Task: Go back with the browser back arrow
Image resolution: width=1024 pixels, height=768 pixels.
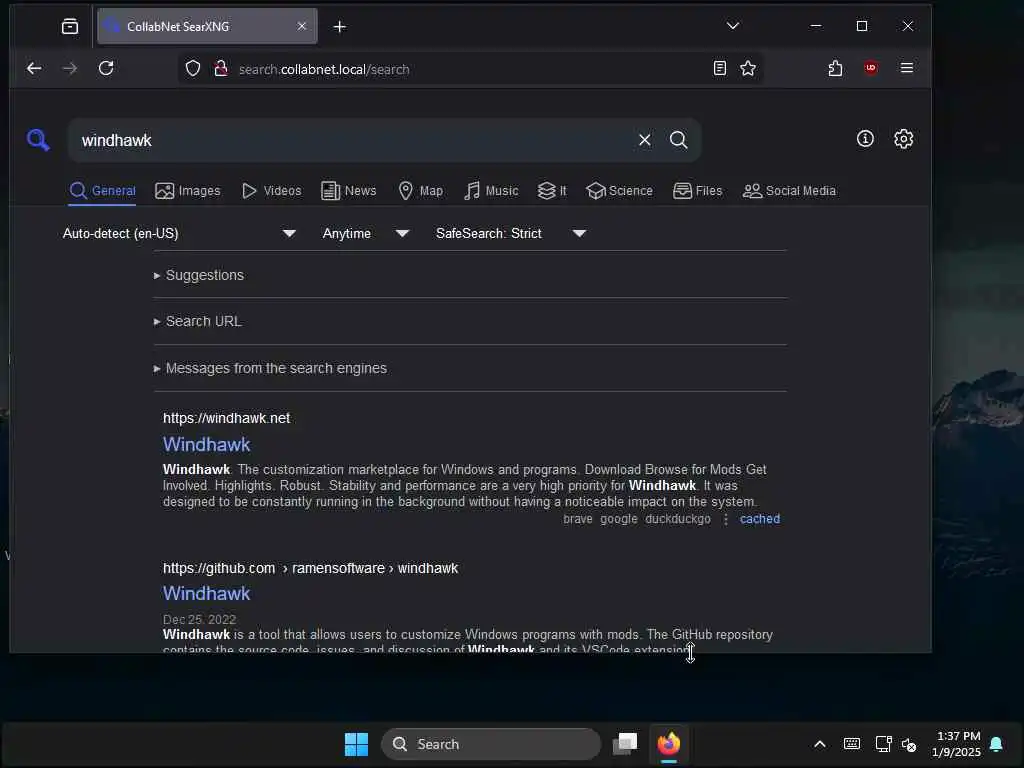Action: coord(34,69)
